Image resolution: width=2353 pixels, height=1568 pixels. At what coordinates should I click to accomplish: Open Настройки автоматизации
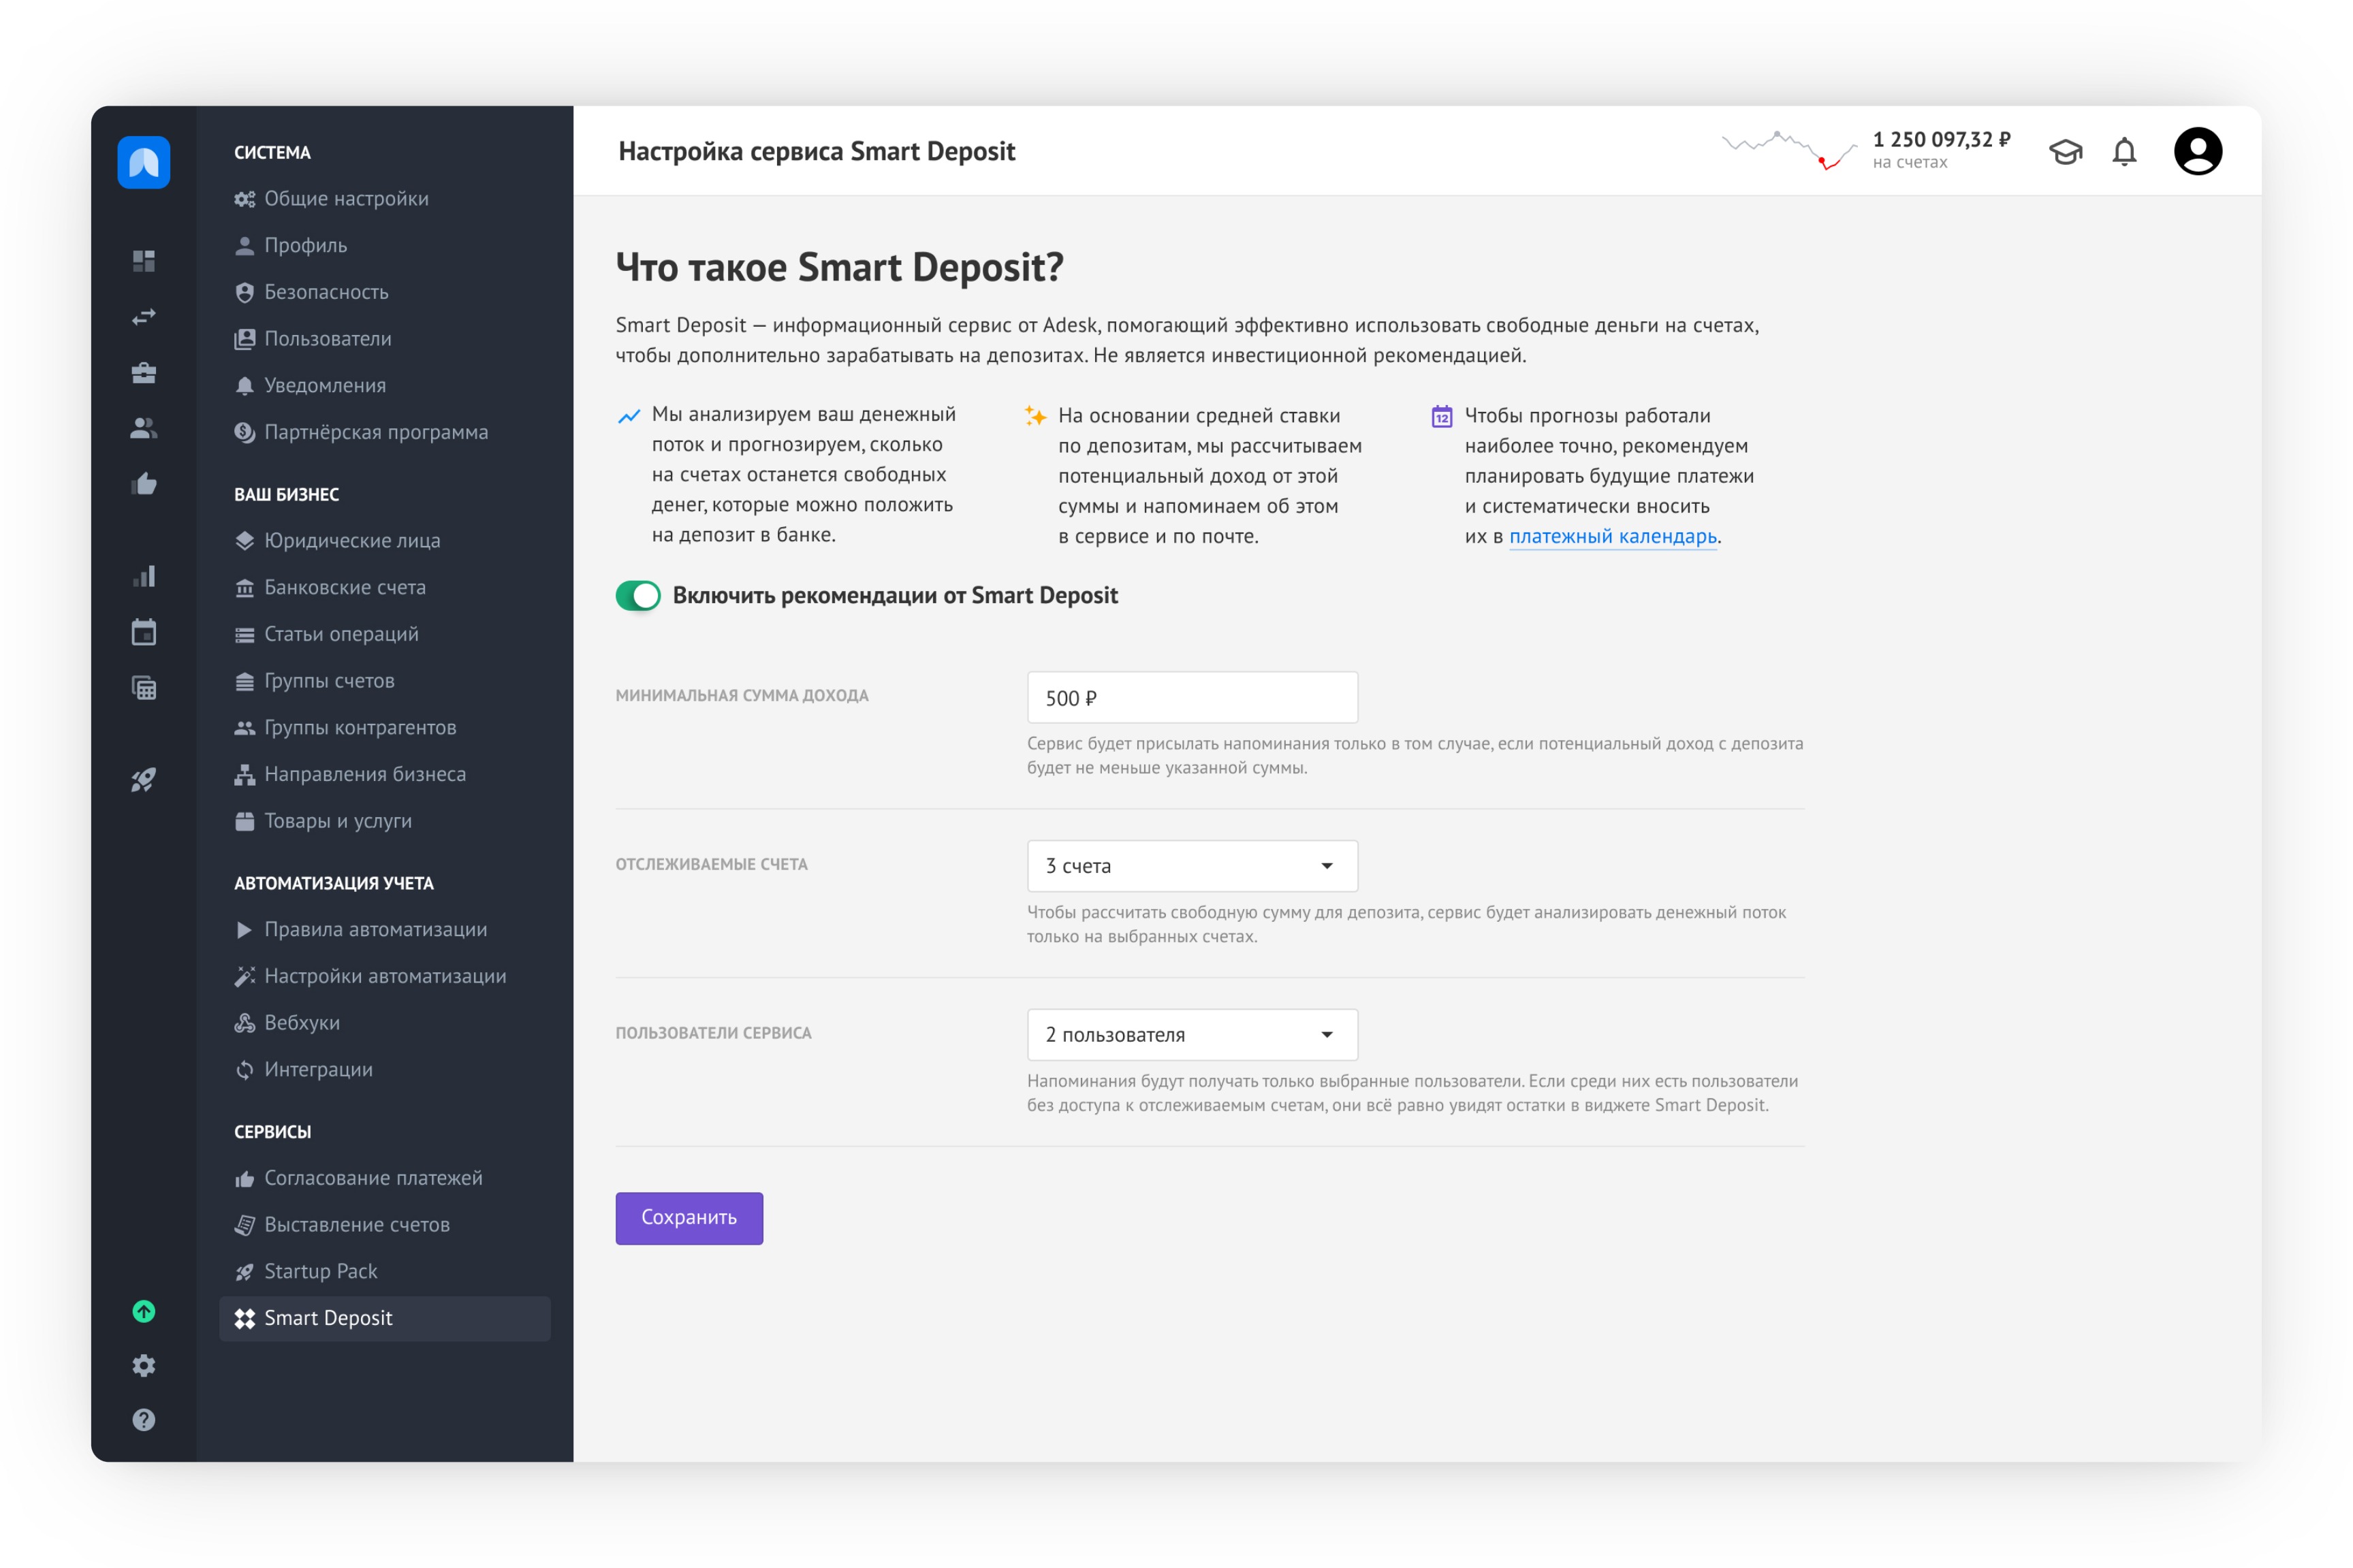pyautogui.click(x=384, y=977)
